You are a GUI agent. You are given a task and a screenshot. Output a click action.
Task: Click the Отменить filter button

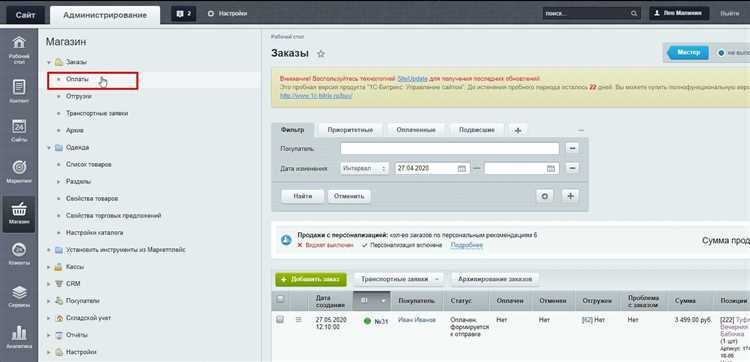coord(349,196)
